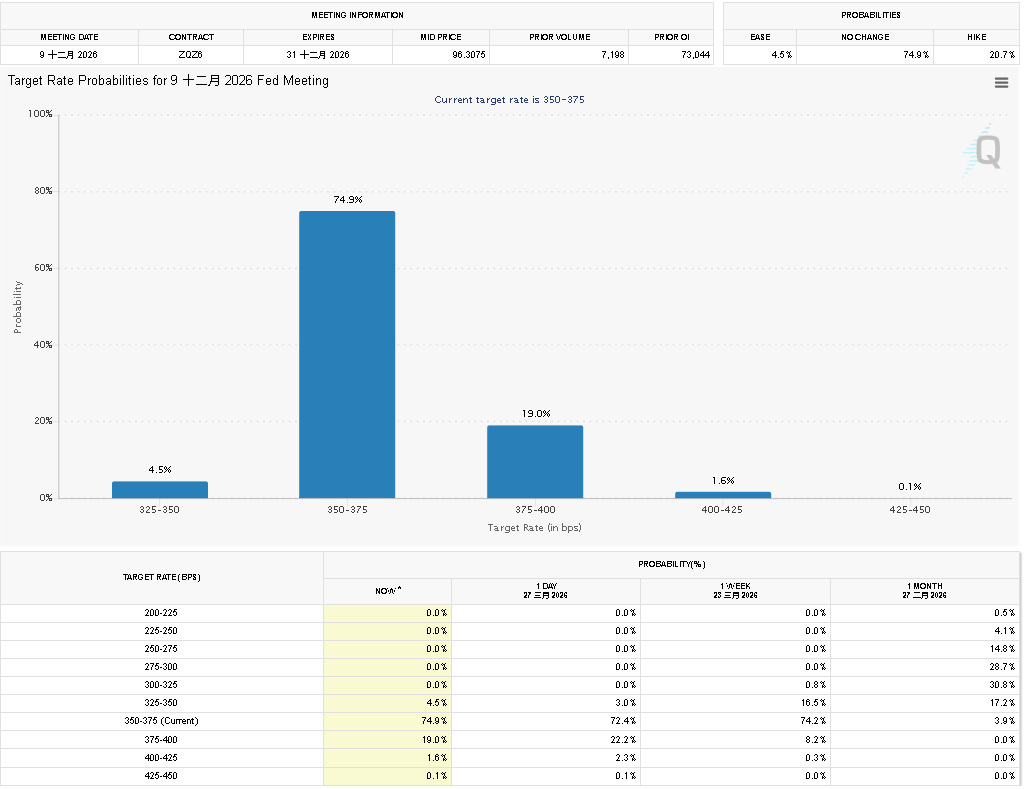Click the Target Rate Probabilities chart title
The height and width of the screenshot is (789, 1026).
pos(168,80)
